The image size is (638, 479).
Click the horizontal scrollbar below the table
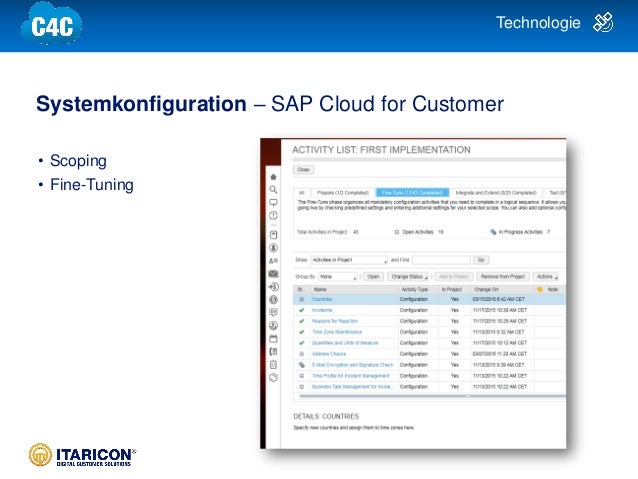coord(433,396)
